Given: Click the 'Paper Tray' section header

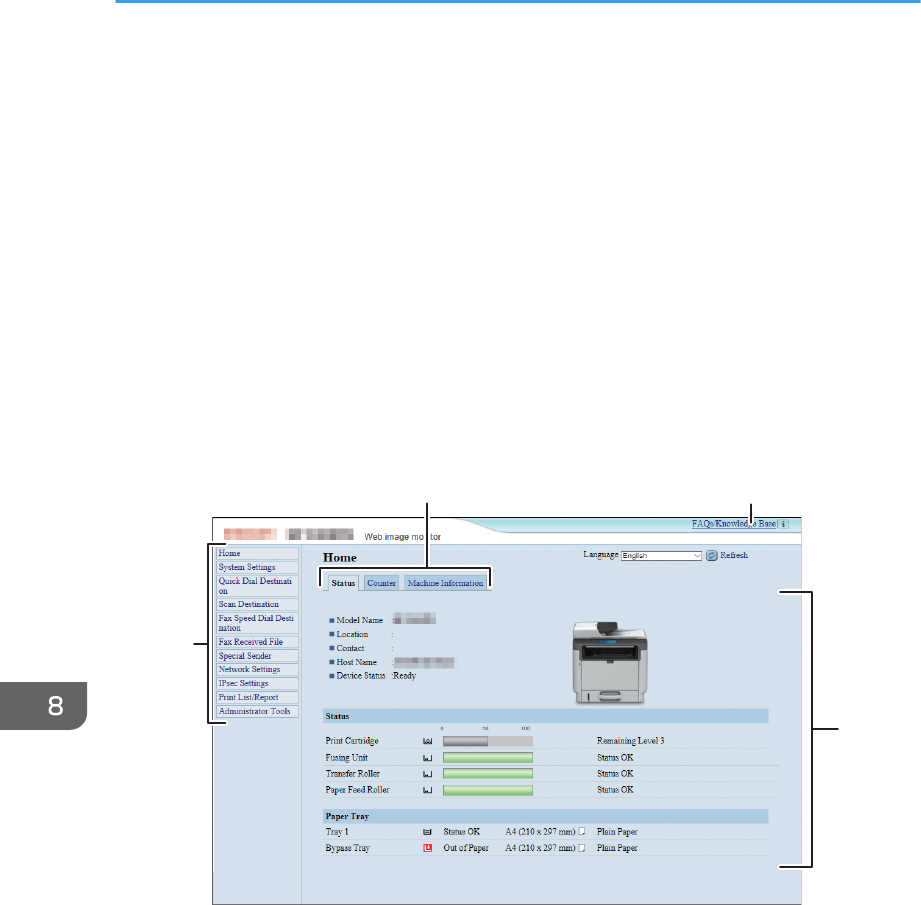Looking at the screenshot, I should (546, 816).
